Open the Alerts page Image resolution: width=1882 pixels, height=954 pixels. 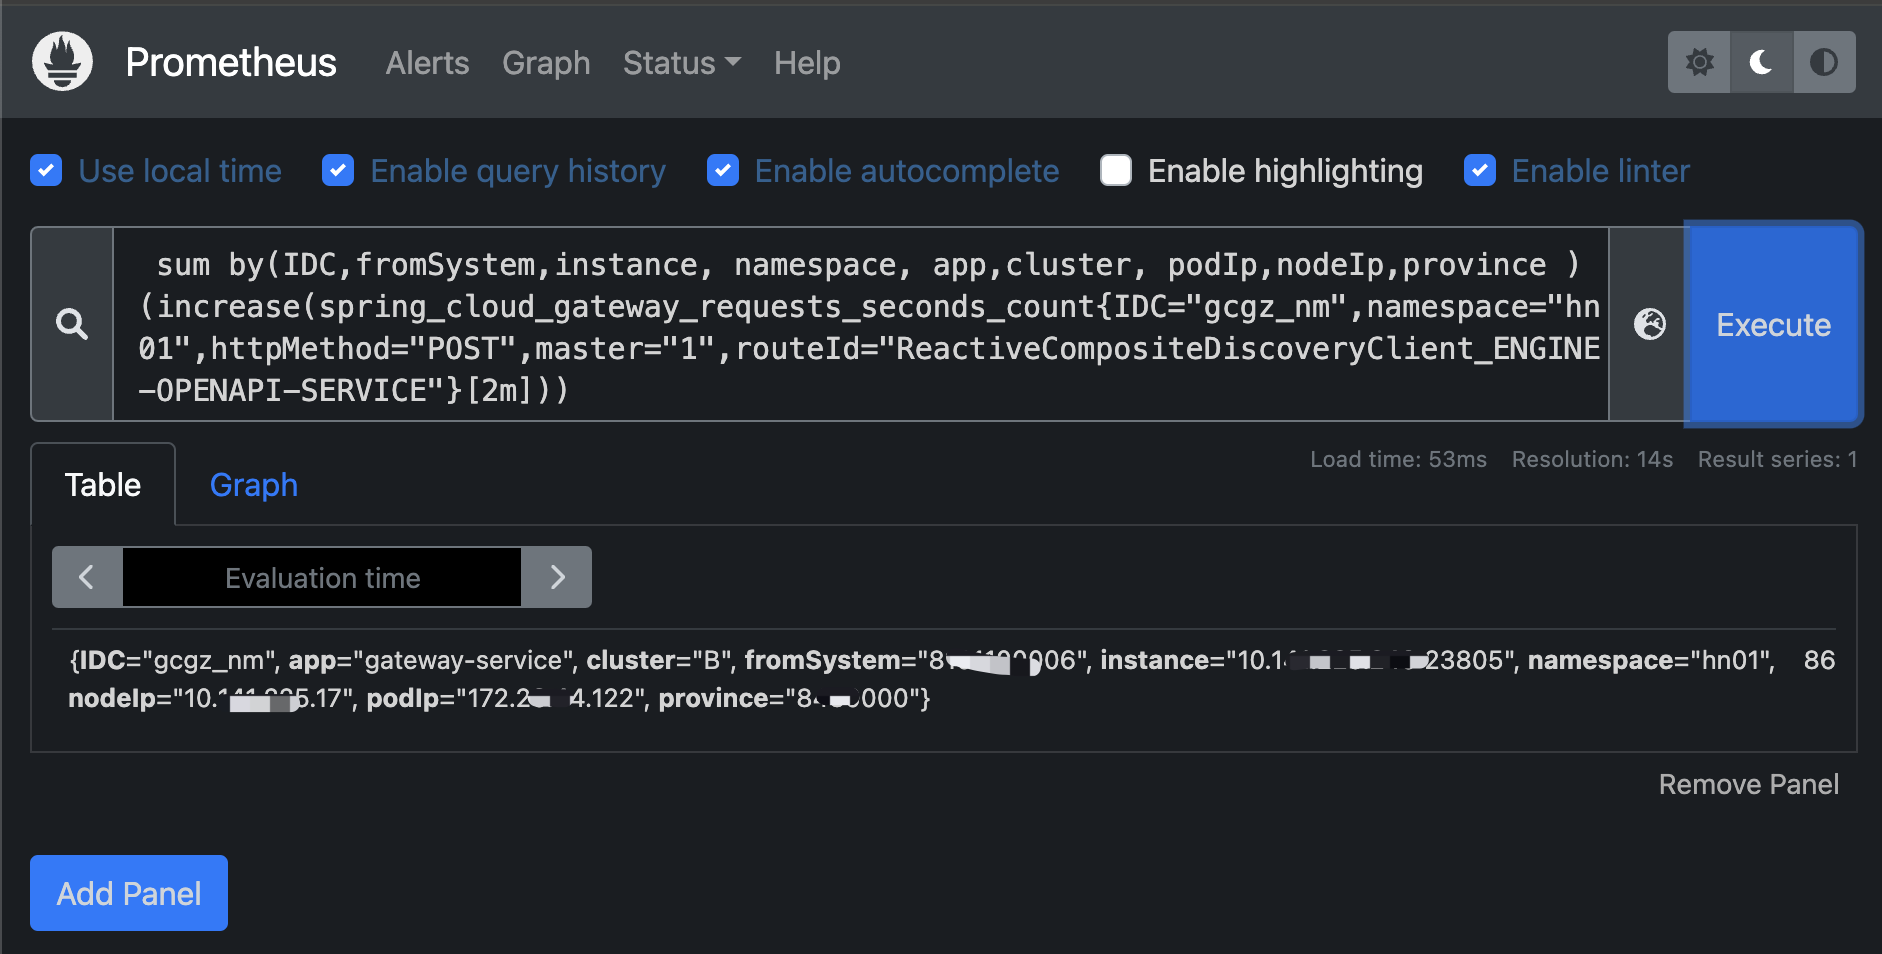point(427,63)
